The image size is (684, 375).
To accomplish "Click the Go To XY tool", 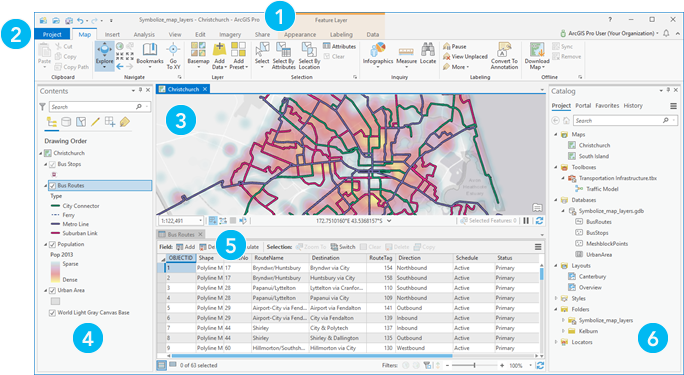I will tap(173, 56).
